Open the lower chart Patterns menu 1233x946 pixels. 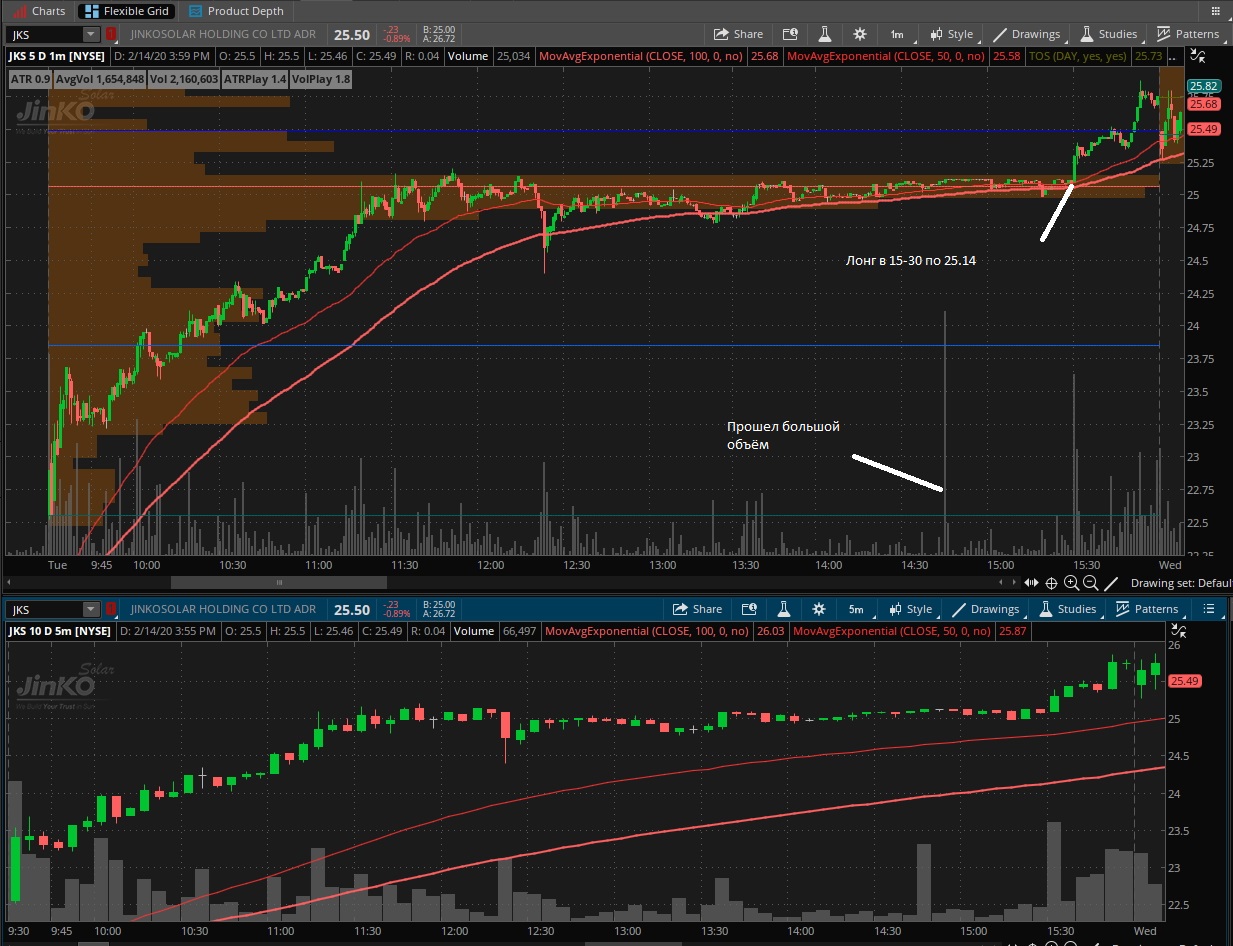(x=1145, y=609)
